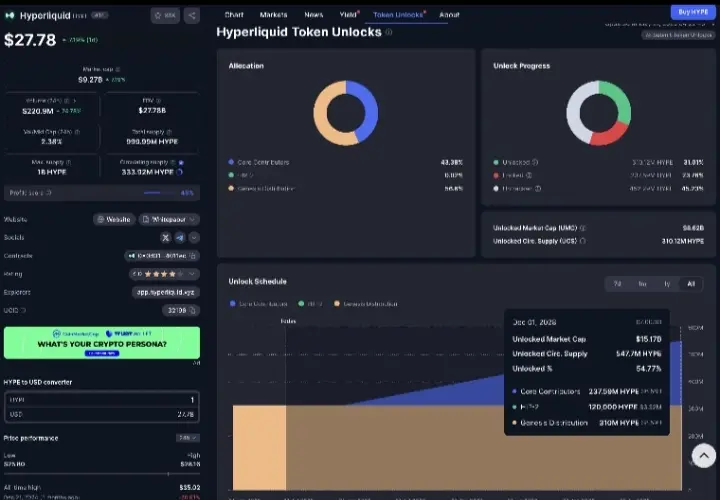Click the $27.78 price text
The height and width of the screenshot is (500, 720).
tap(30, 40)
